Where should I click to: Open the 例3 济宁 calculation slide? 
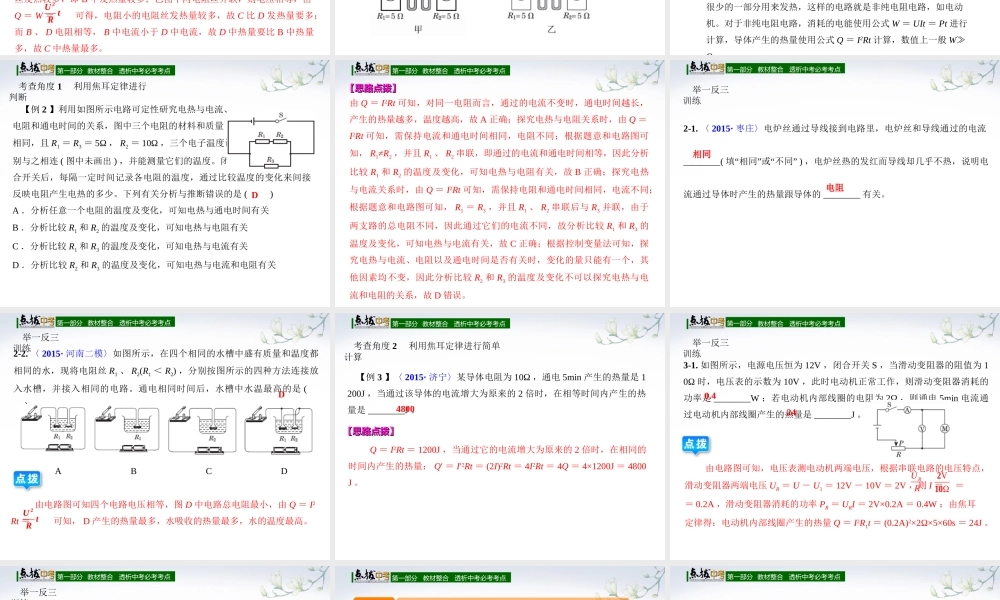(x=500, y=437)
